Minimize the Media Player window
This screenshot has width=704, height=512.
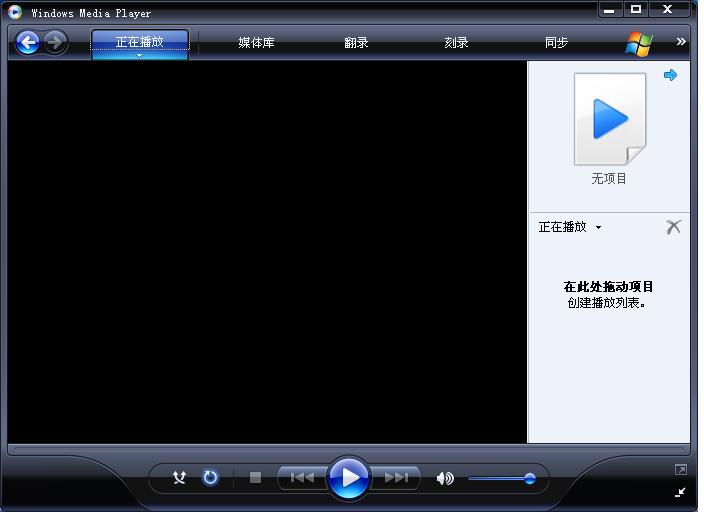click(x=609, y=10)
